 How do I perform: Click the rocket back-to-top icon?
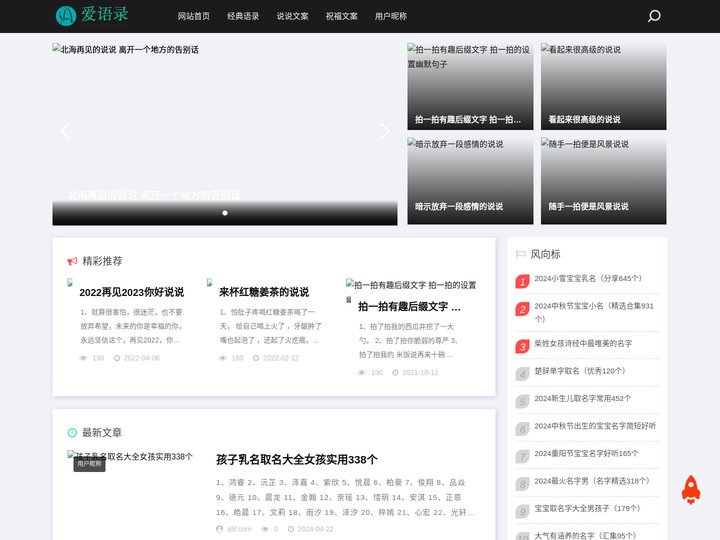[691, 489]
